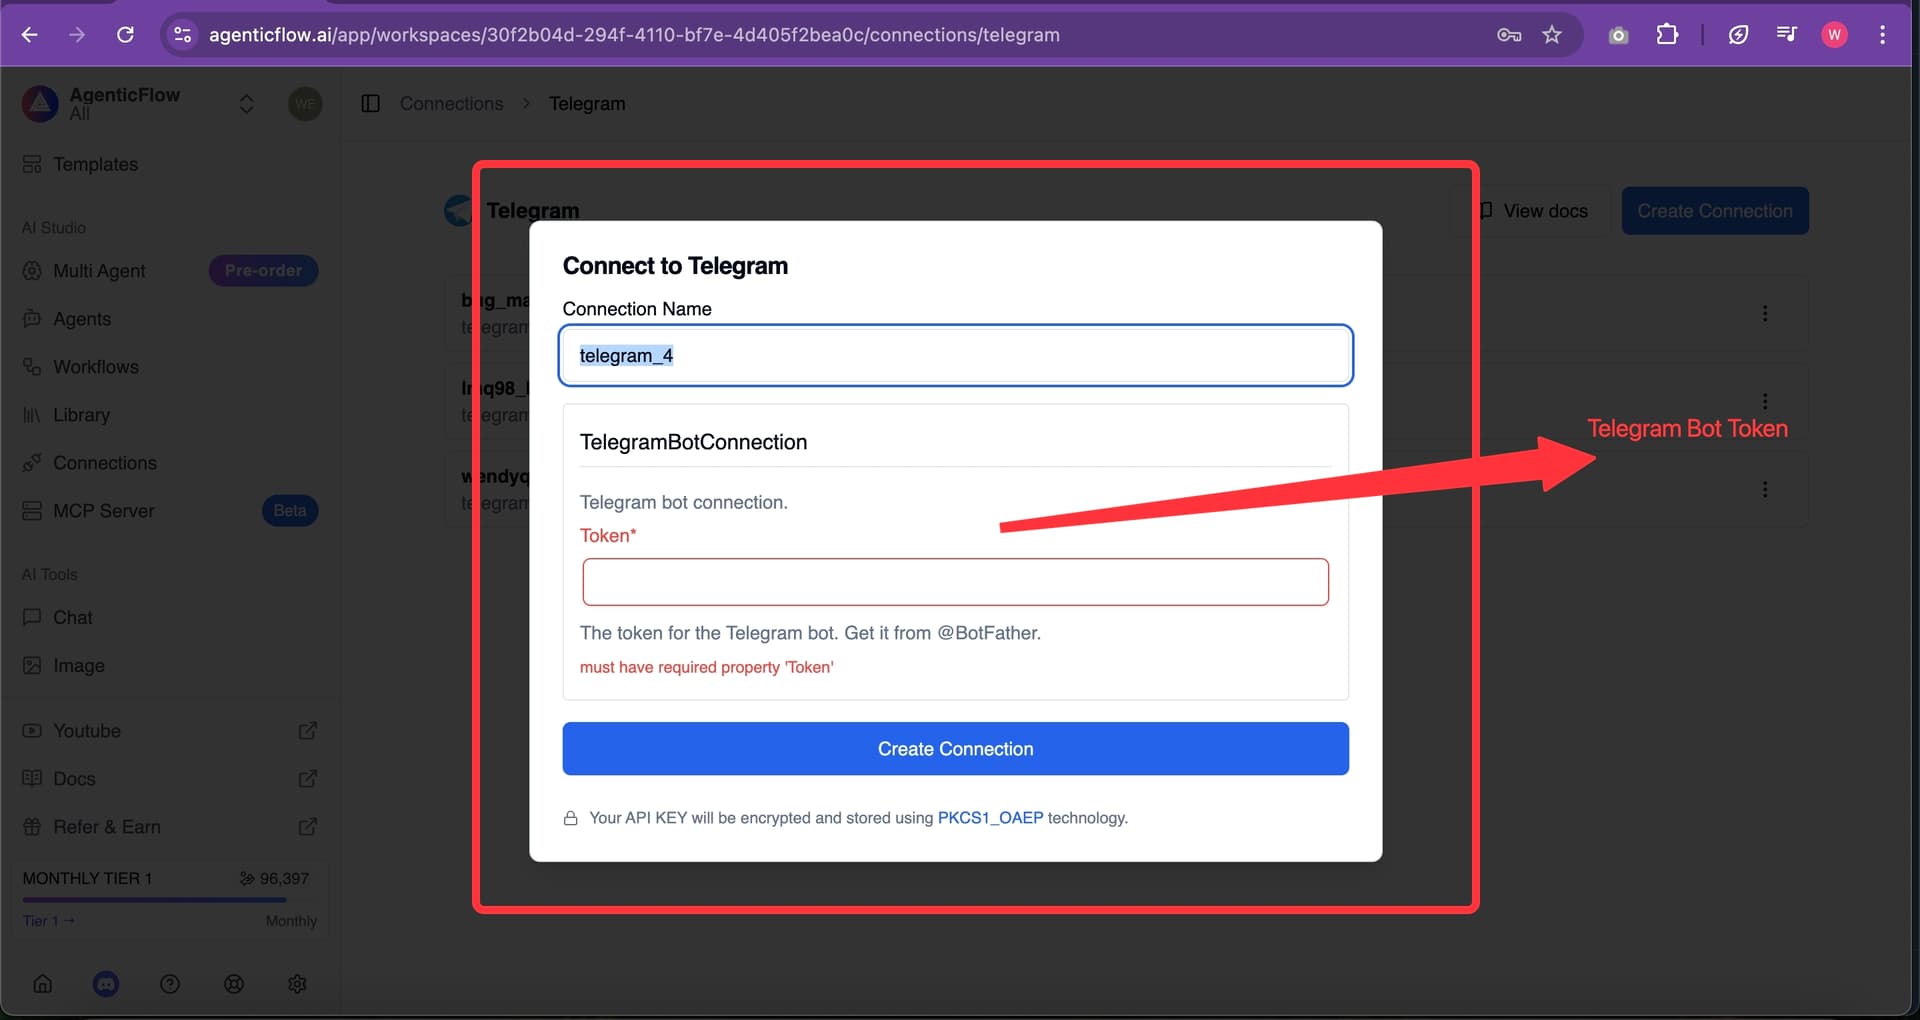
Task: Toggle the sidebar panel icon
Action: [370, 104]
